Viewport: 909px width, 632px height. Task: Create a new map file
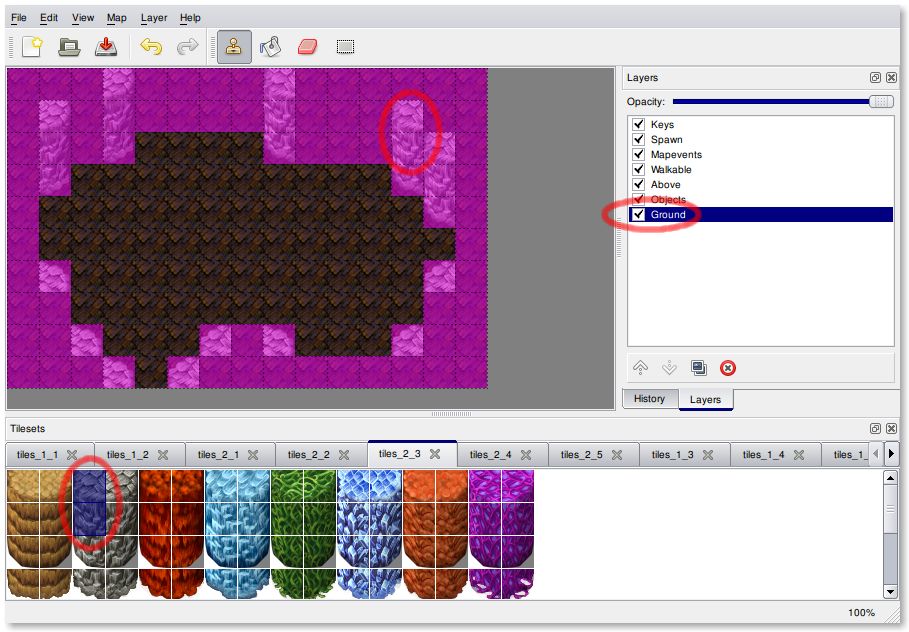pyautogui.click(x=32, y=47)
